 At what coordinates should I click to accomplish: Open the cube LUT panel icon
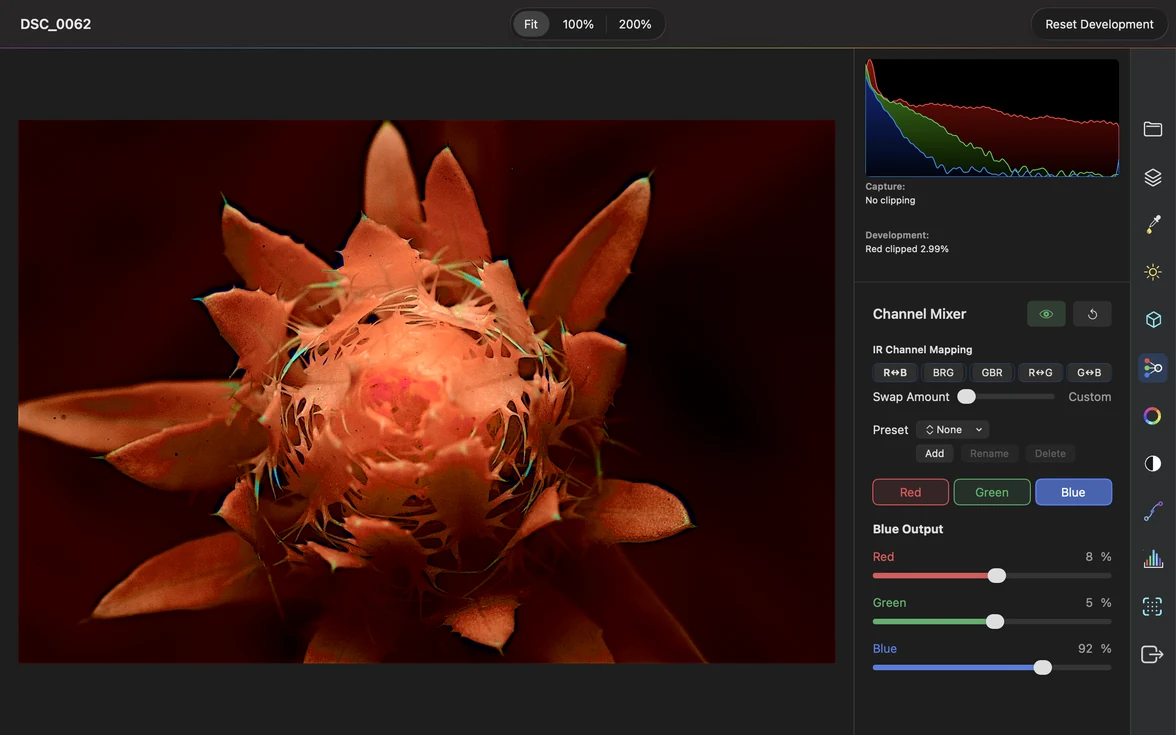pyautogui.click(x=1153, y=320)
